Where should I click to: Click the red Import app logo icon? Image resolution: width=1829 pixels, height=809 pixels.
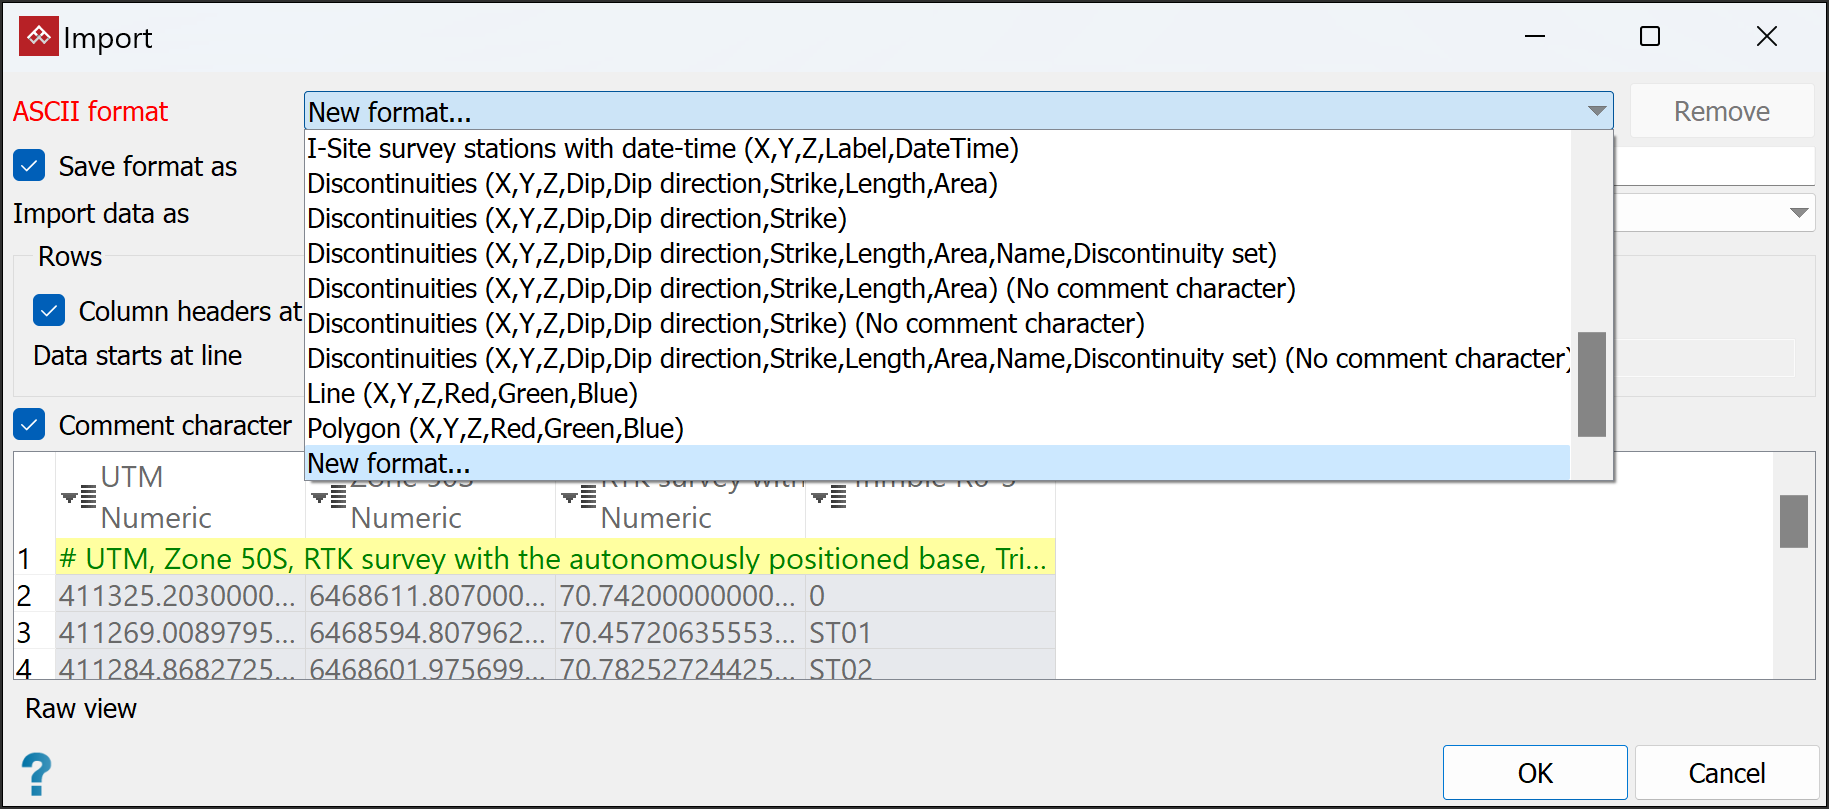[38, 37]
